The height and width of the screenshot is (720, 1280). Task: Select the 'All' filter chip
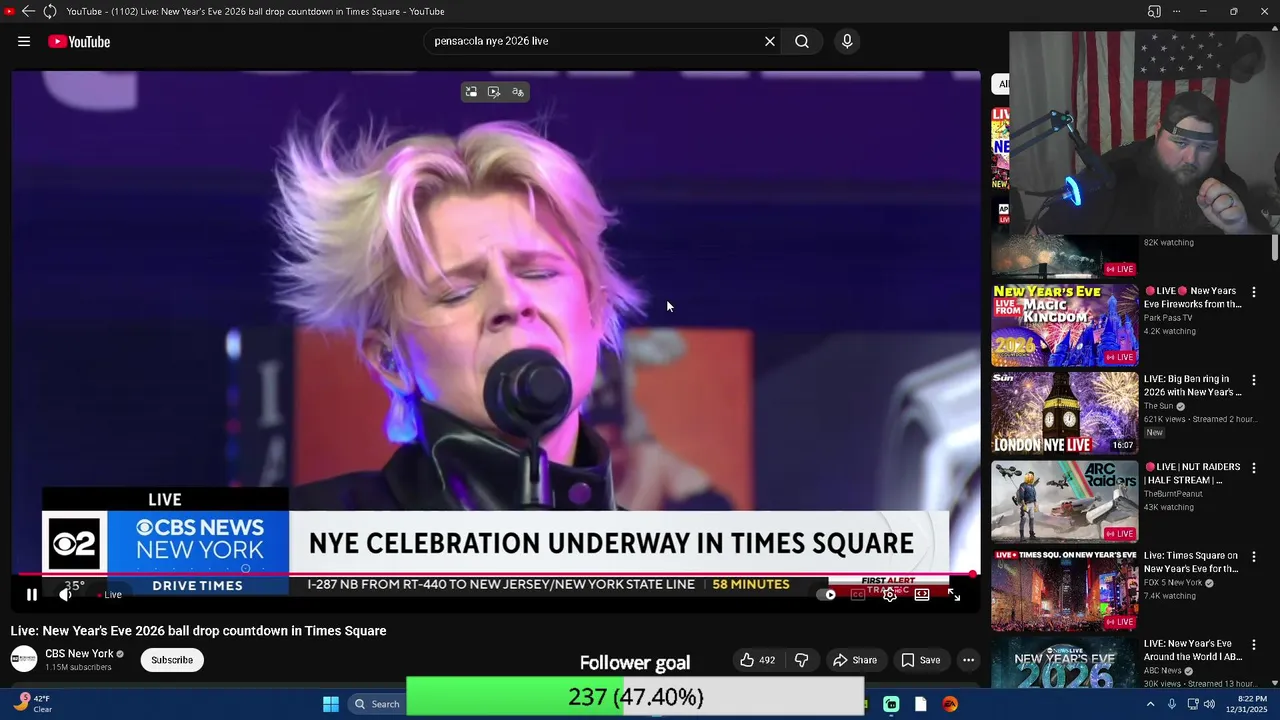click(x=1001, y=84)
